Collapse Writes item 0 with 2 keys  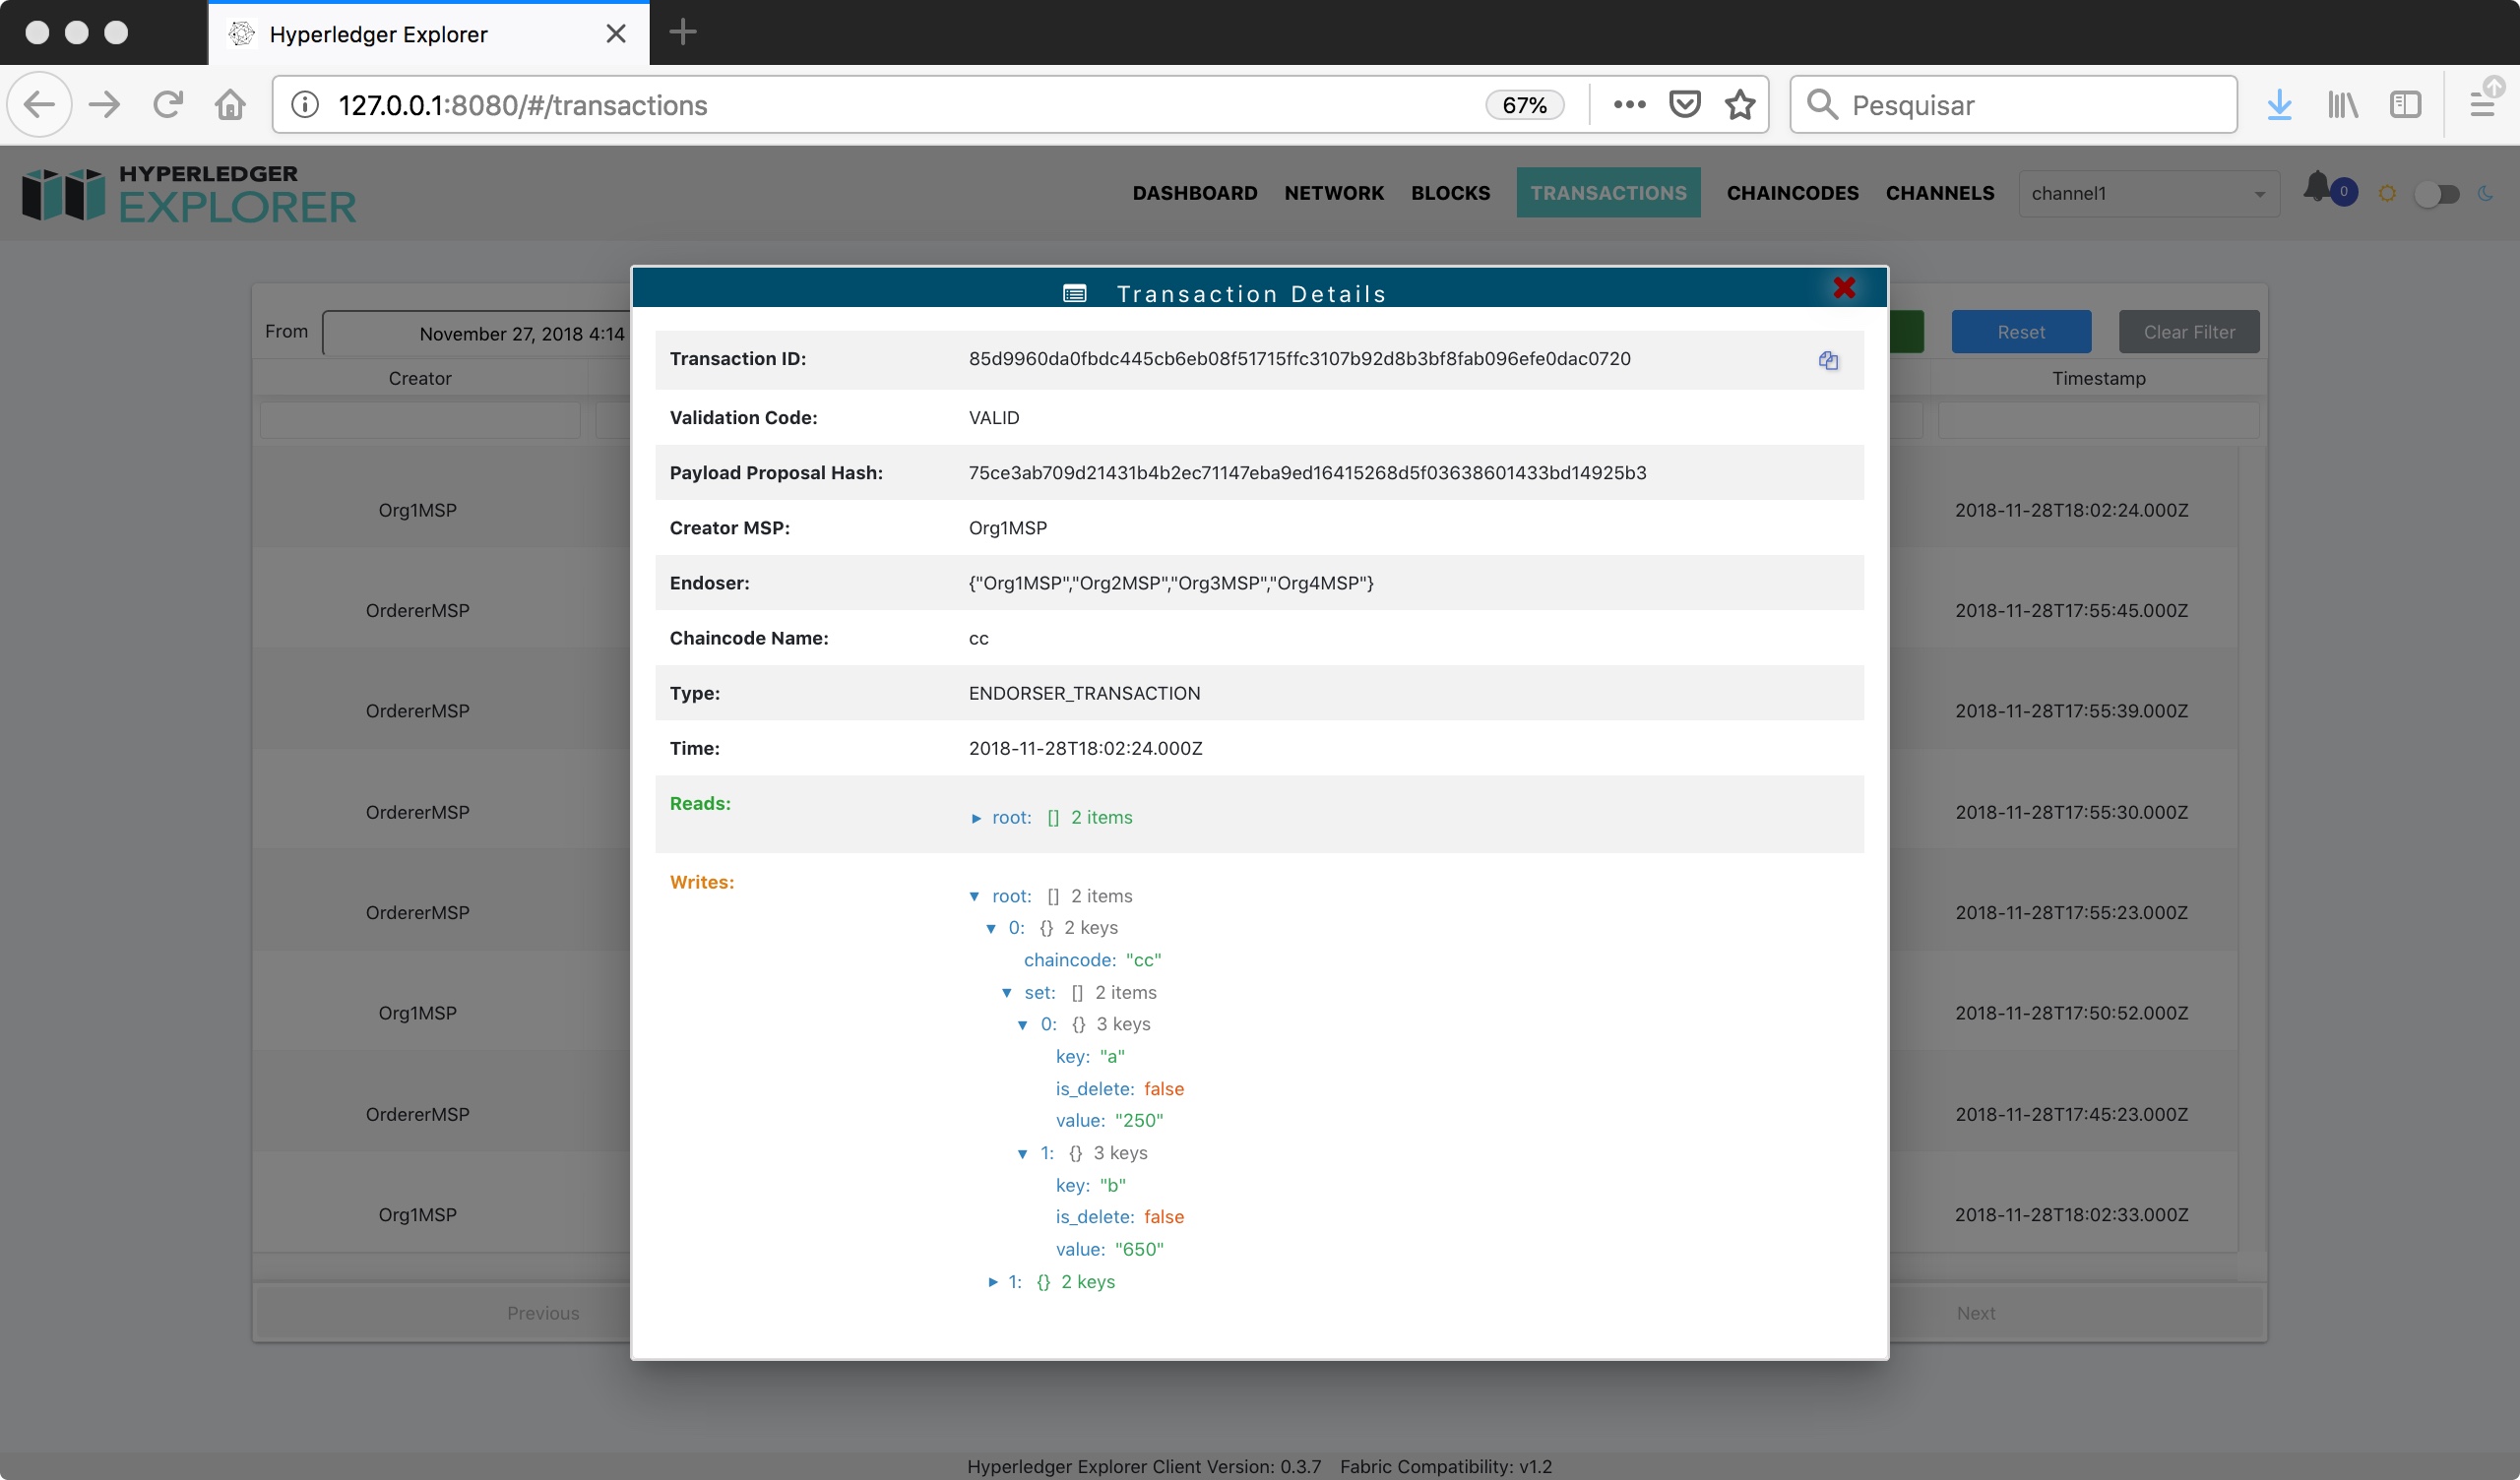tap(991, 928)
